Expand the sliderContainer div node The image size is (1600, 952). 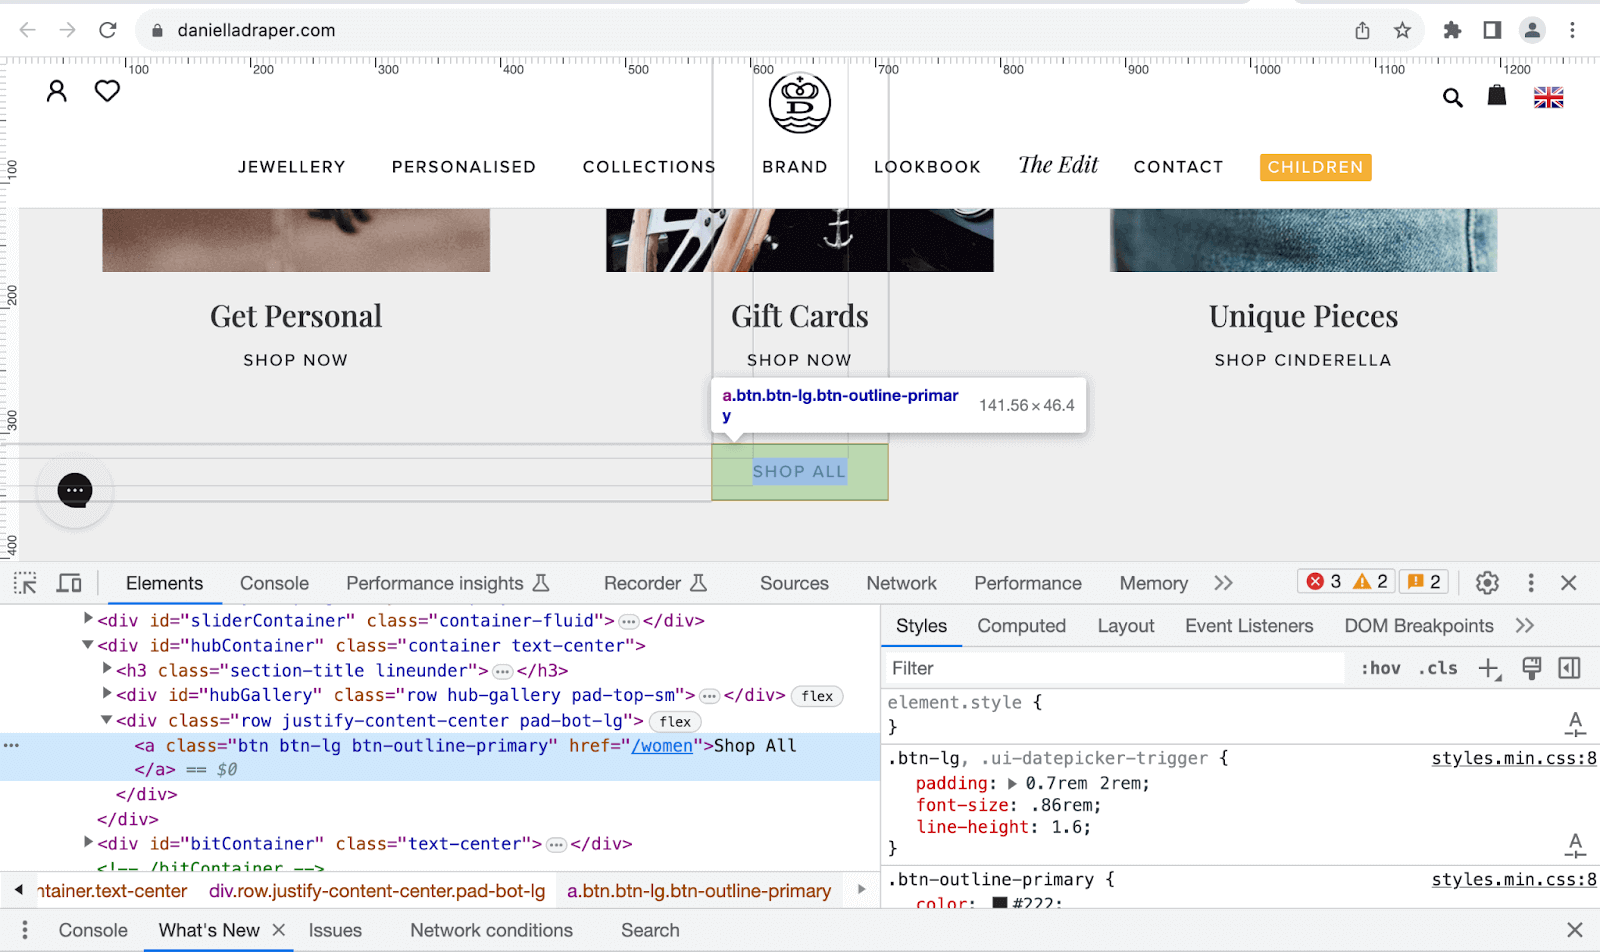88,620
